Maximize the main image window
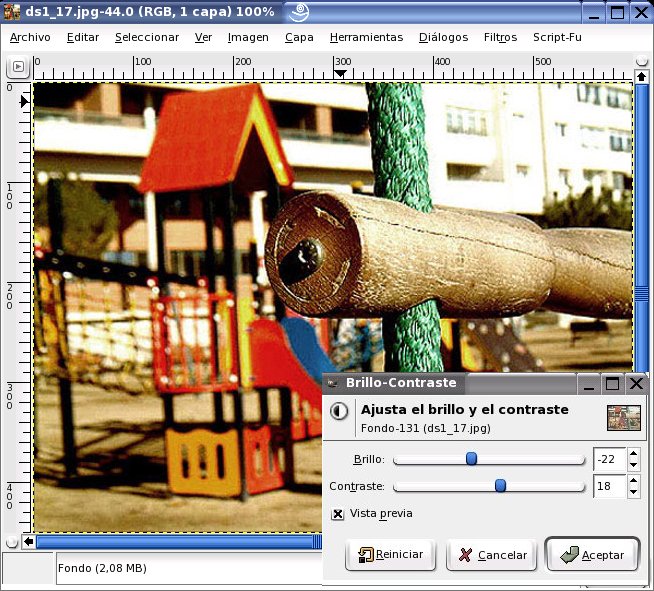This screenshot has width=654, height=591. click(x=617, y=13)
